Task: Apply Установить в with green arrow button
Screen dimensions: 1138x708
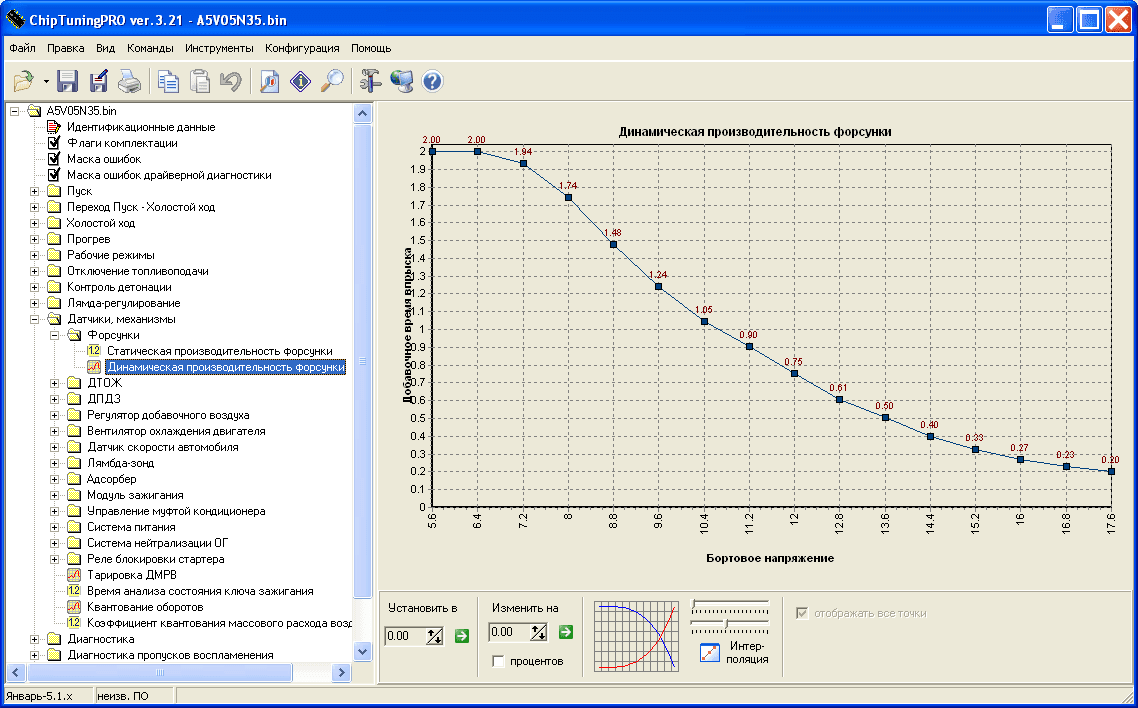Action: pyautogui.click(x=462, y=636)
